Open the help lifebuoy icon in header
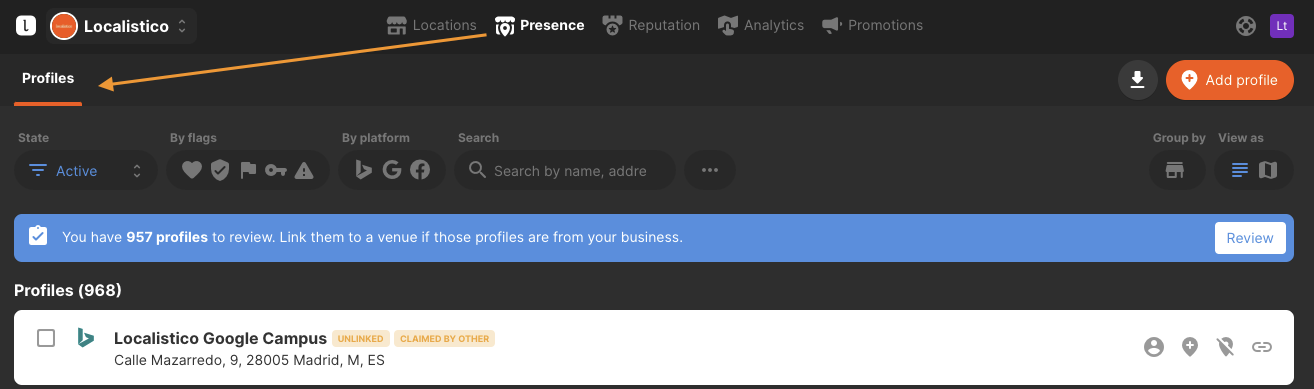The image size is (1314, 389). [x=1246, y=26]
